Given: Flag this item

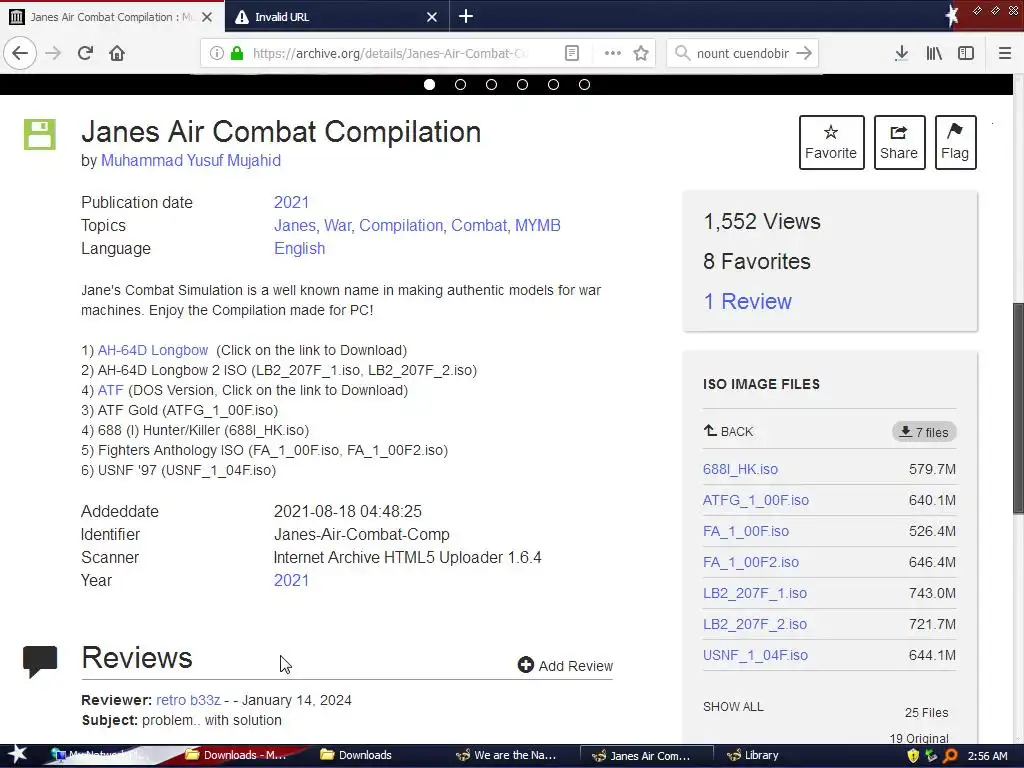Looking at the screenshot, I should click(955, 142).
